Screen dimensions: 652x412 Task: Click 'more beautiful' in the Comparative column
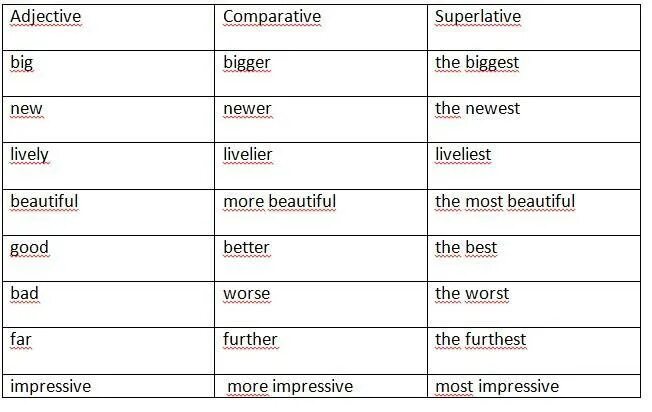pyautogui.click(x=280, y=201)
